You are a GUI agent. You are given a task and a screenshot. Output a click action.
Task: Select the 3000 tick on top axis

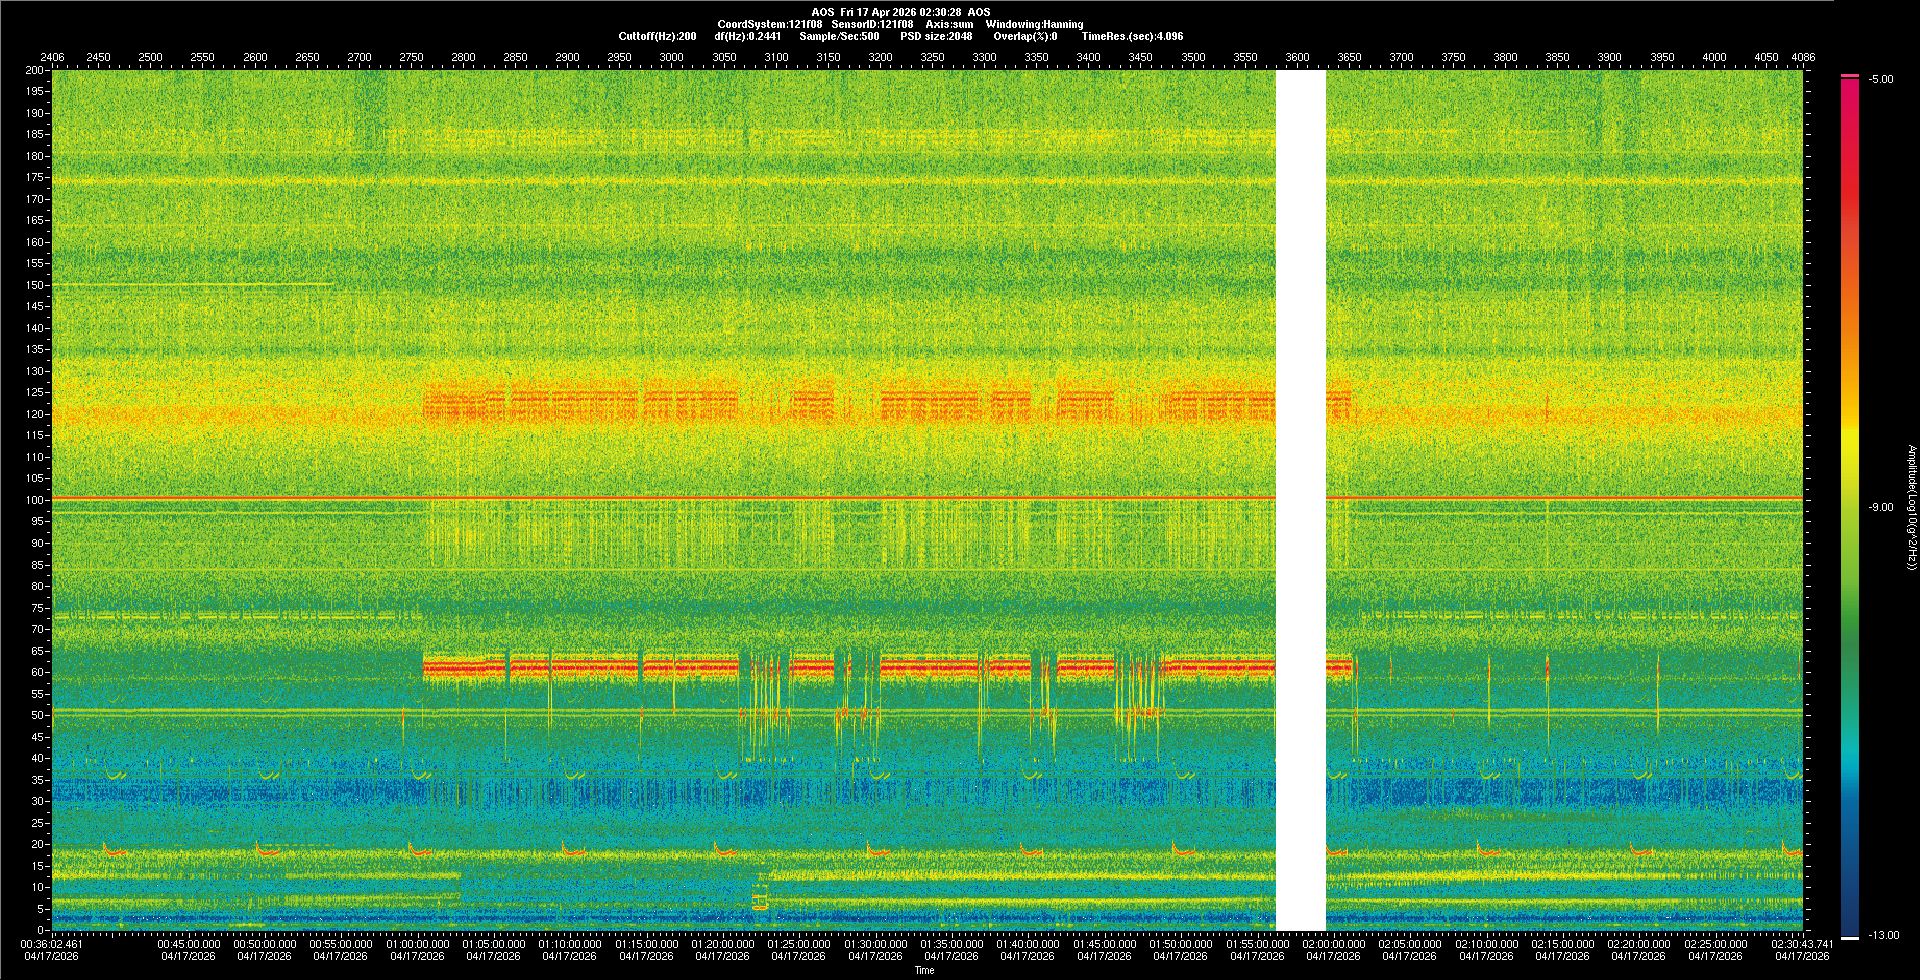tap(671, 57)
